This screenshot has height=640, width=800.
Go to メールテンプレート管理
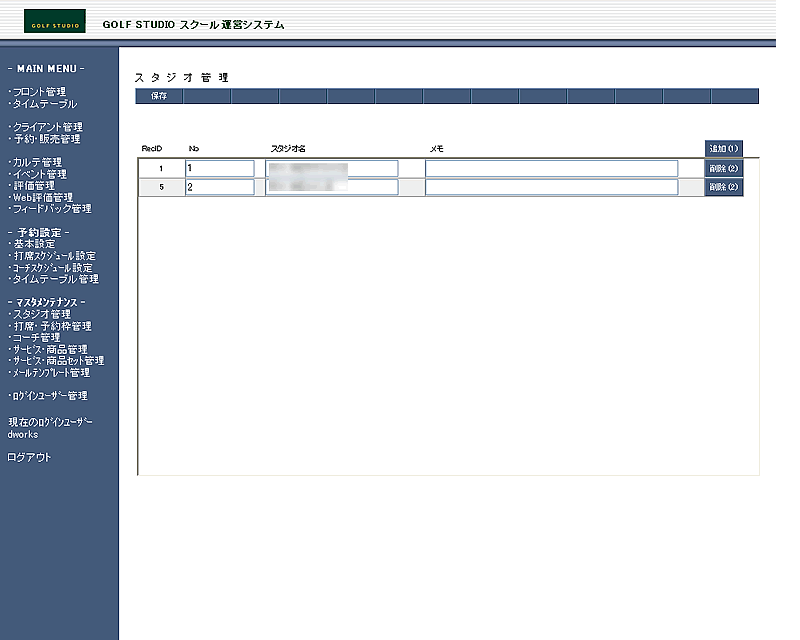(51, 373)
